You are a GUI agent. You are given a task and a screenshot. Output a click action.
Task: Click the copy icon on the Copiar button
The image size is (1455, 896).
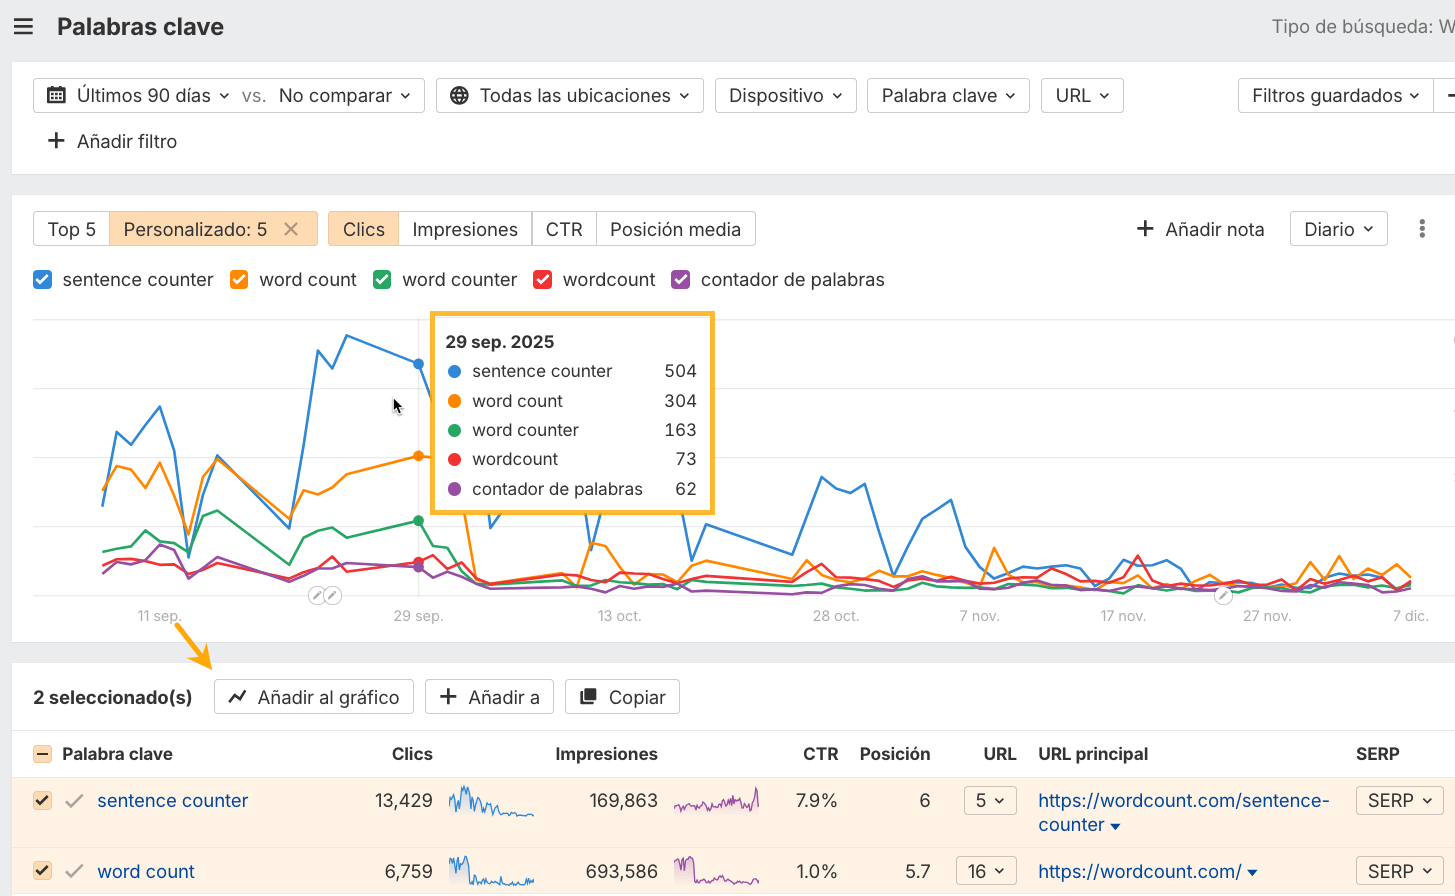pos(590,696)
